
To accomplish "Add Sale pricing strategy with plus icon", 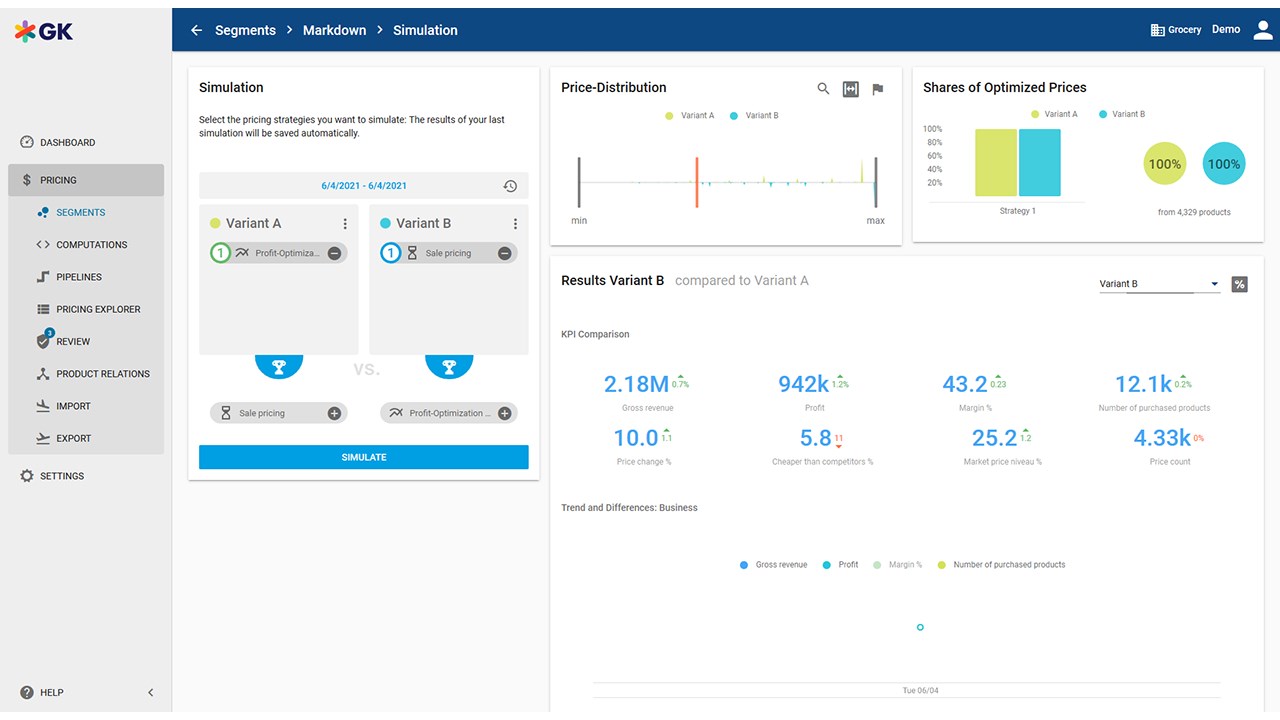I will [x=335, y=413].
